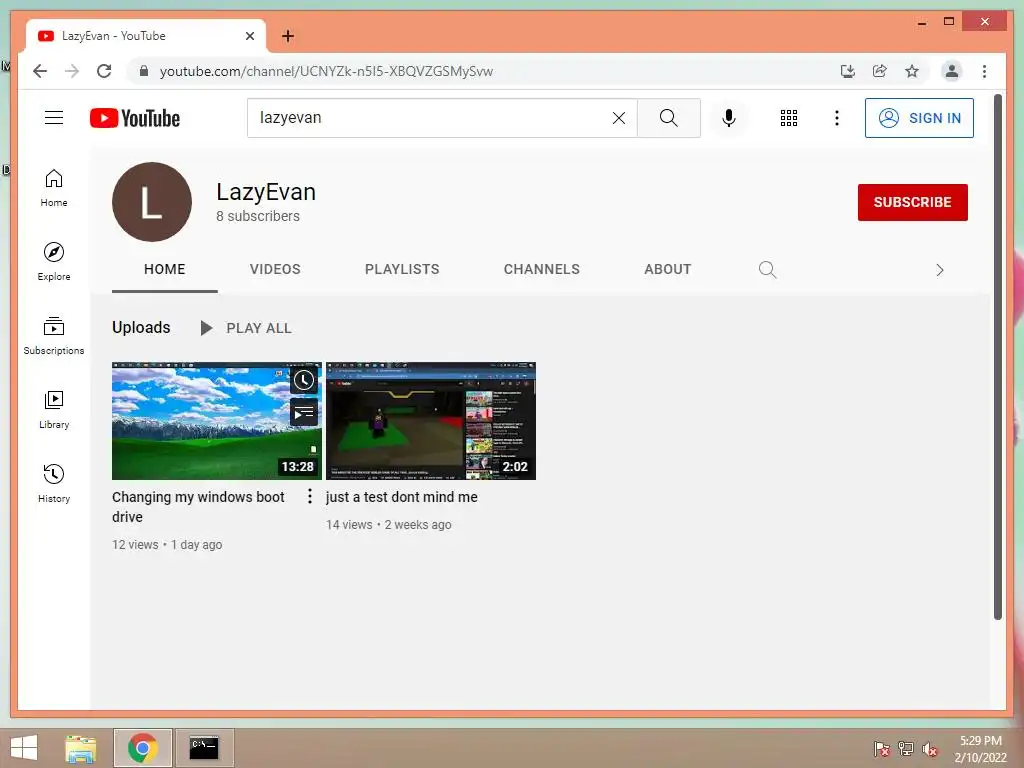Select the LazyEvan - YouTube browser tab
This screenshot has width=1024, height=768.
146,36
